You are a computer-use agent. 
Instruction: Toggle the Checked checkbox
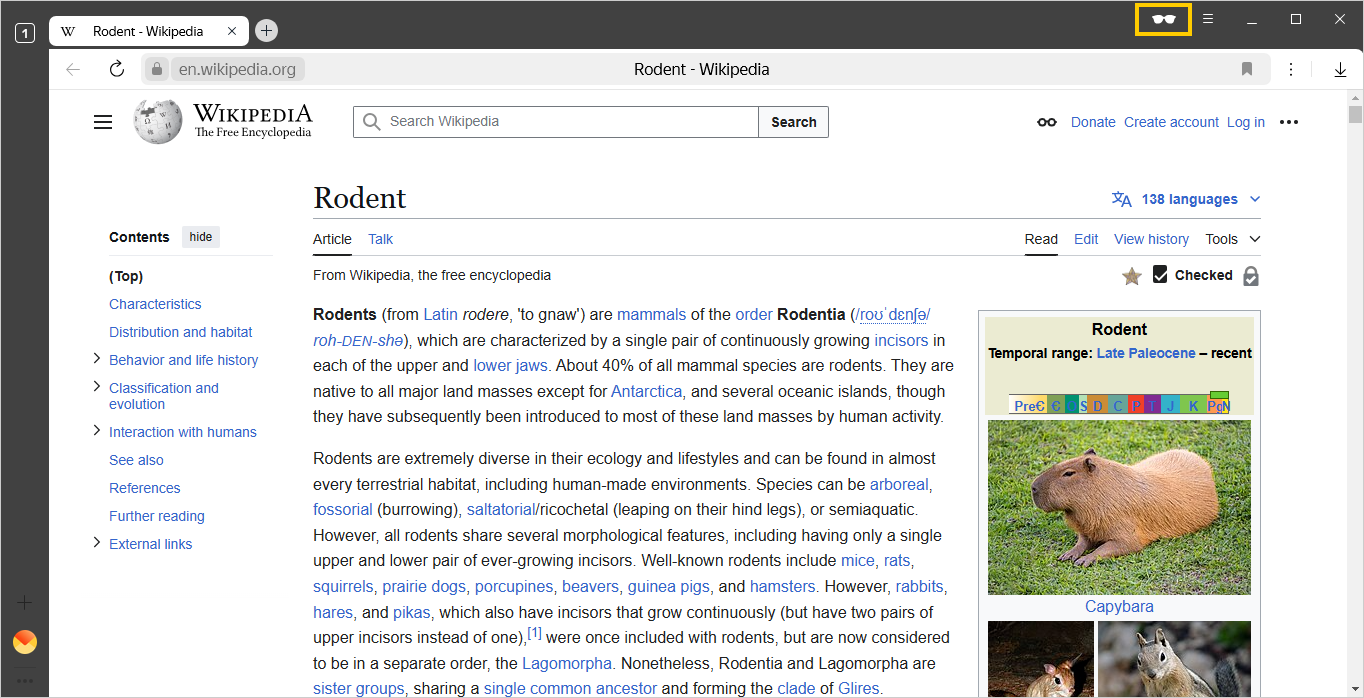(x=1160, y=275)
